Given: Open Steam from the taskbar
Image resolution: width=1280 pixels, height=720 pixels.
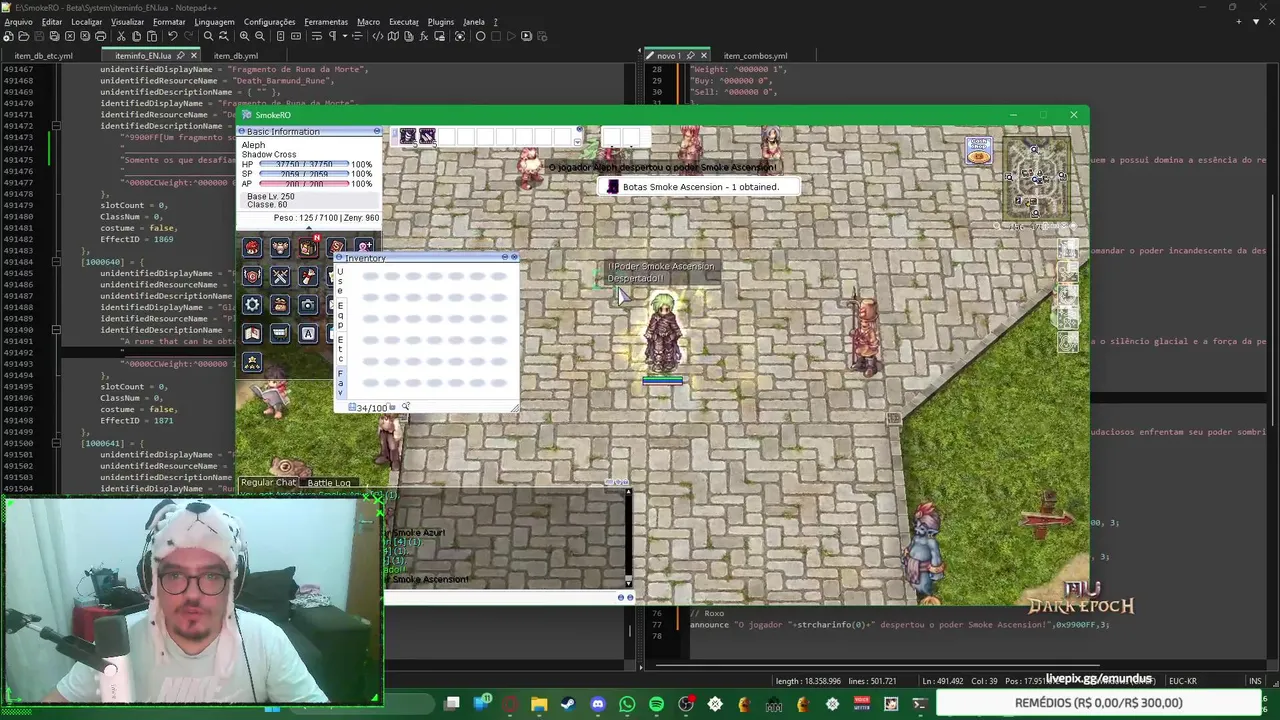Looking at the screenshot, I should (x=568, y=704).
